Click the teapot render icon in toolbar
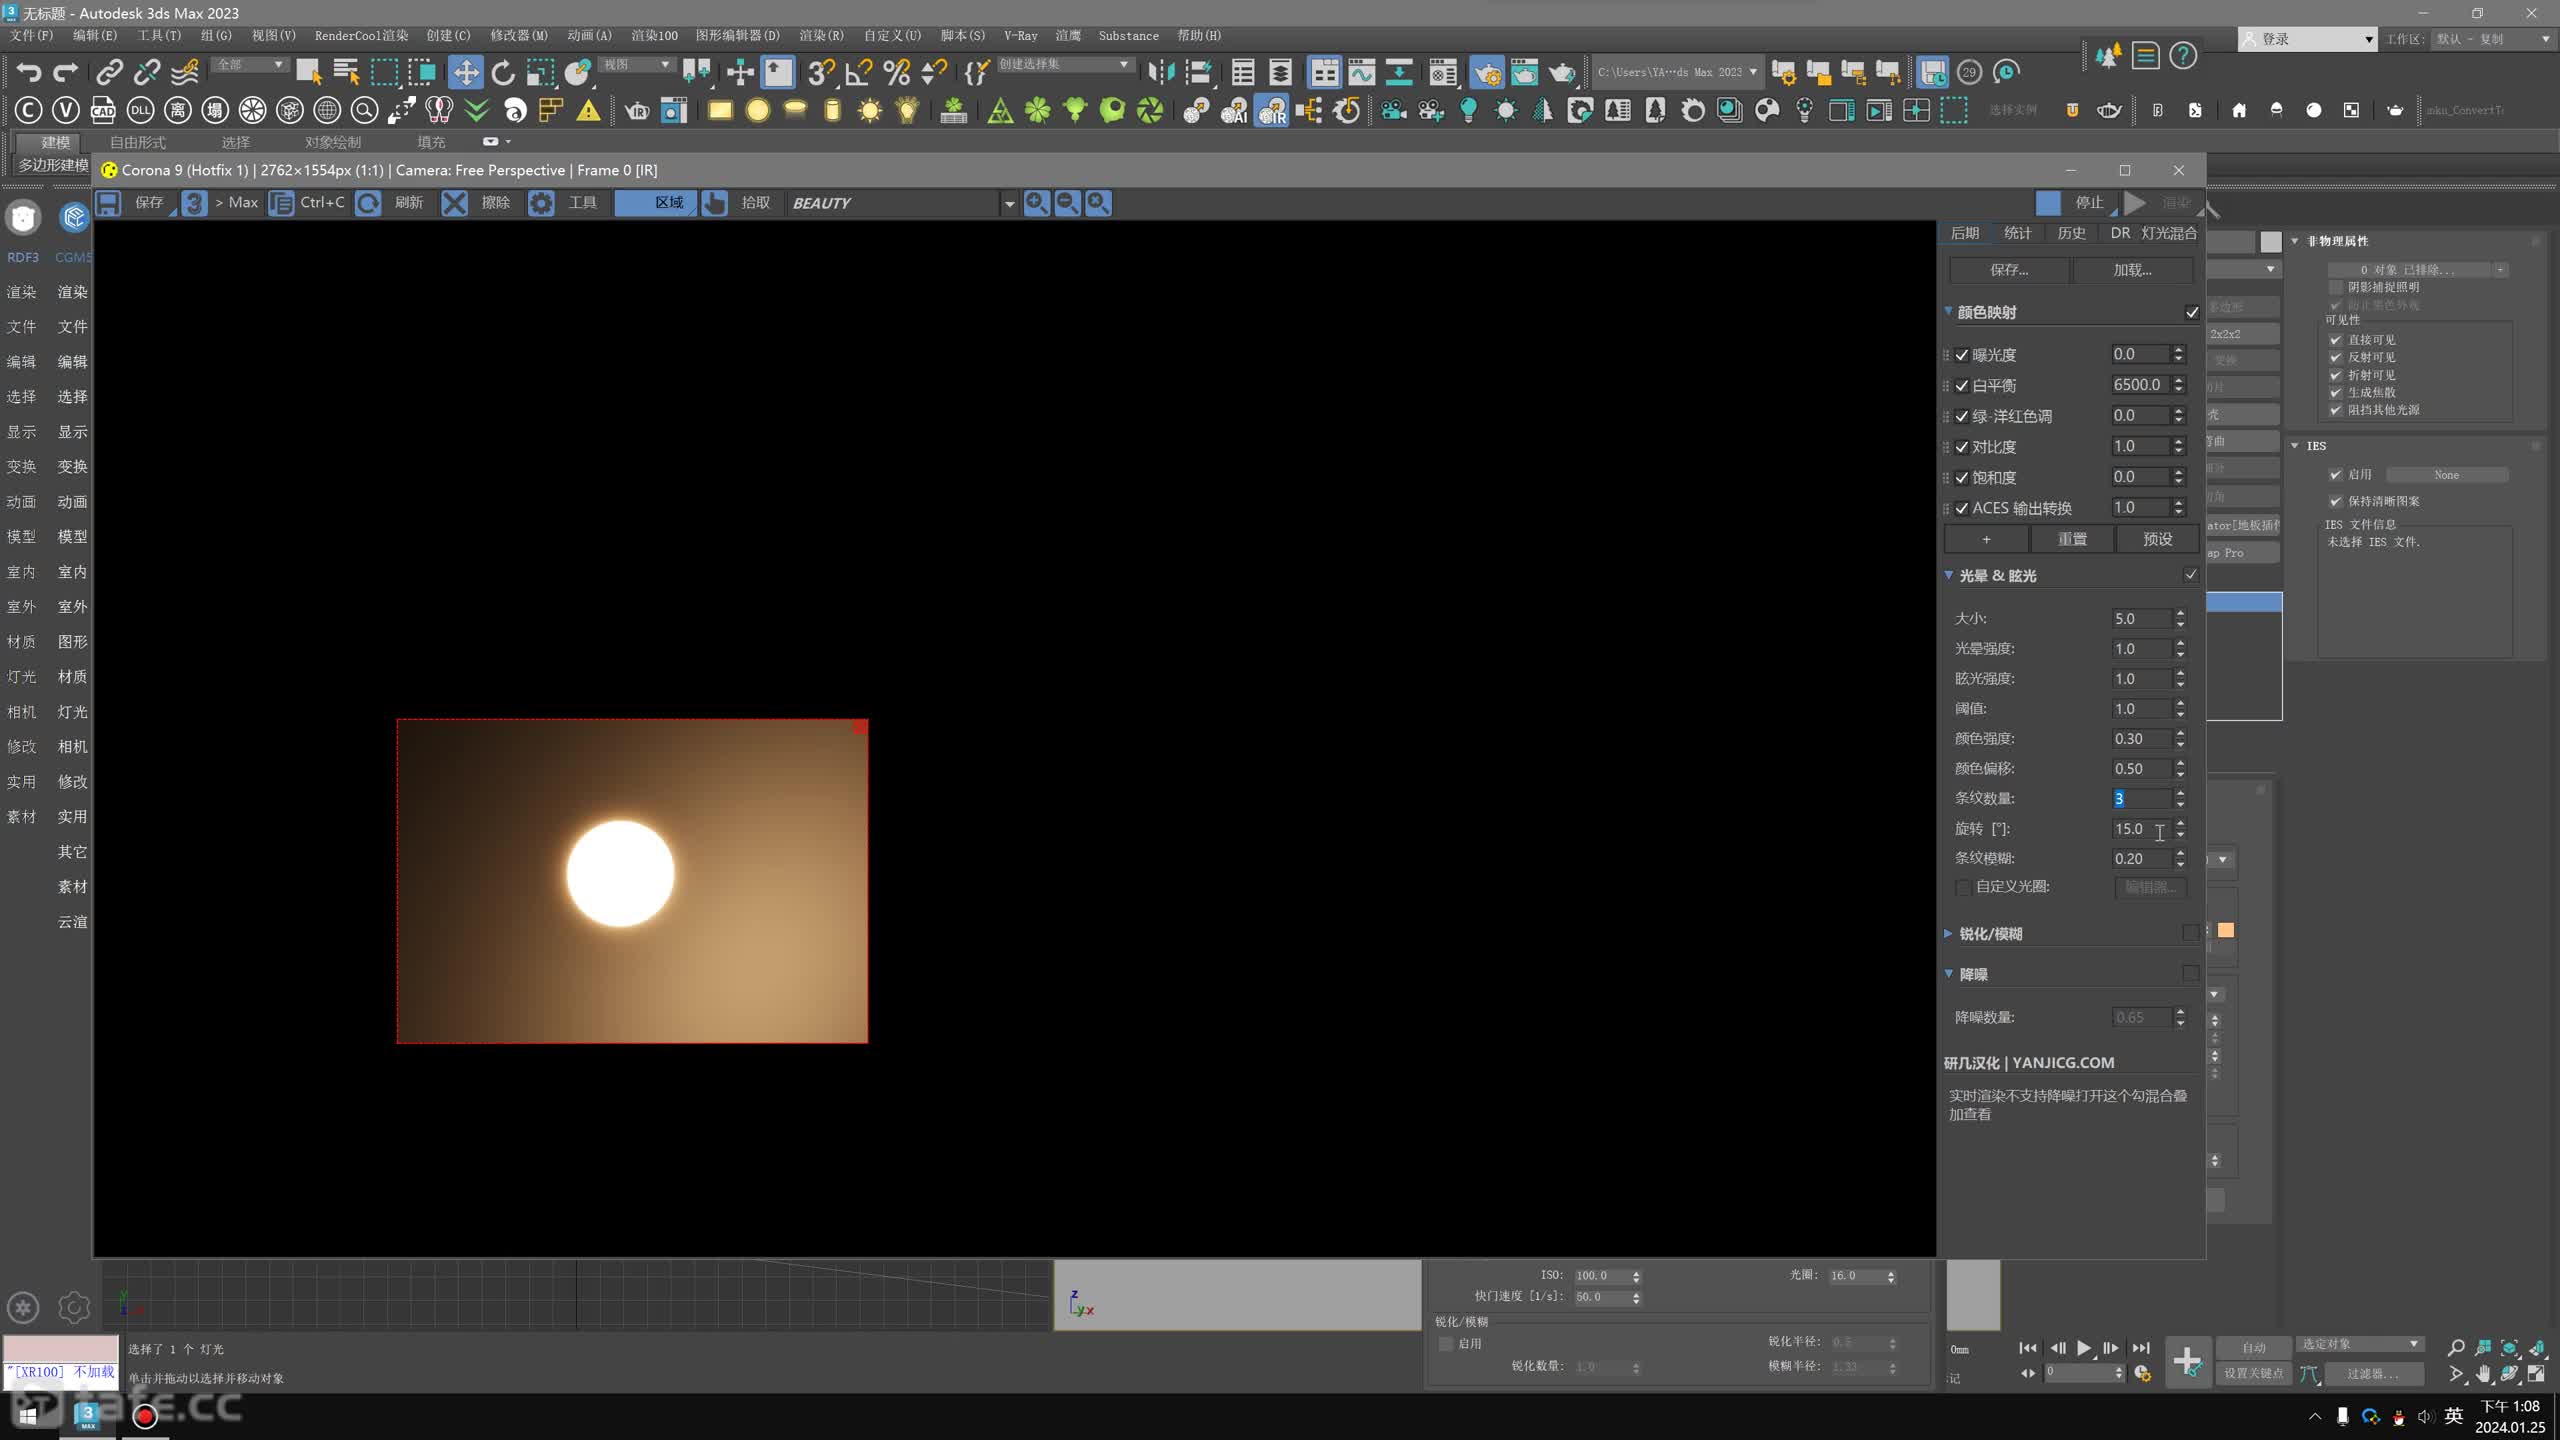The width and height of the screenshot is (2560, 1440). 1561,72
